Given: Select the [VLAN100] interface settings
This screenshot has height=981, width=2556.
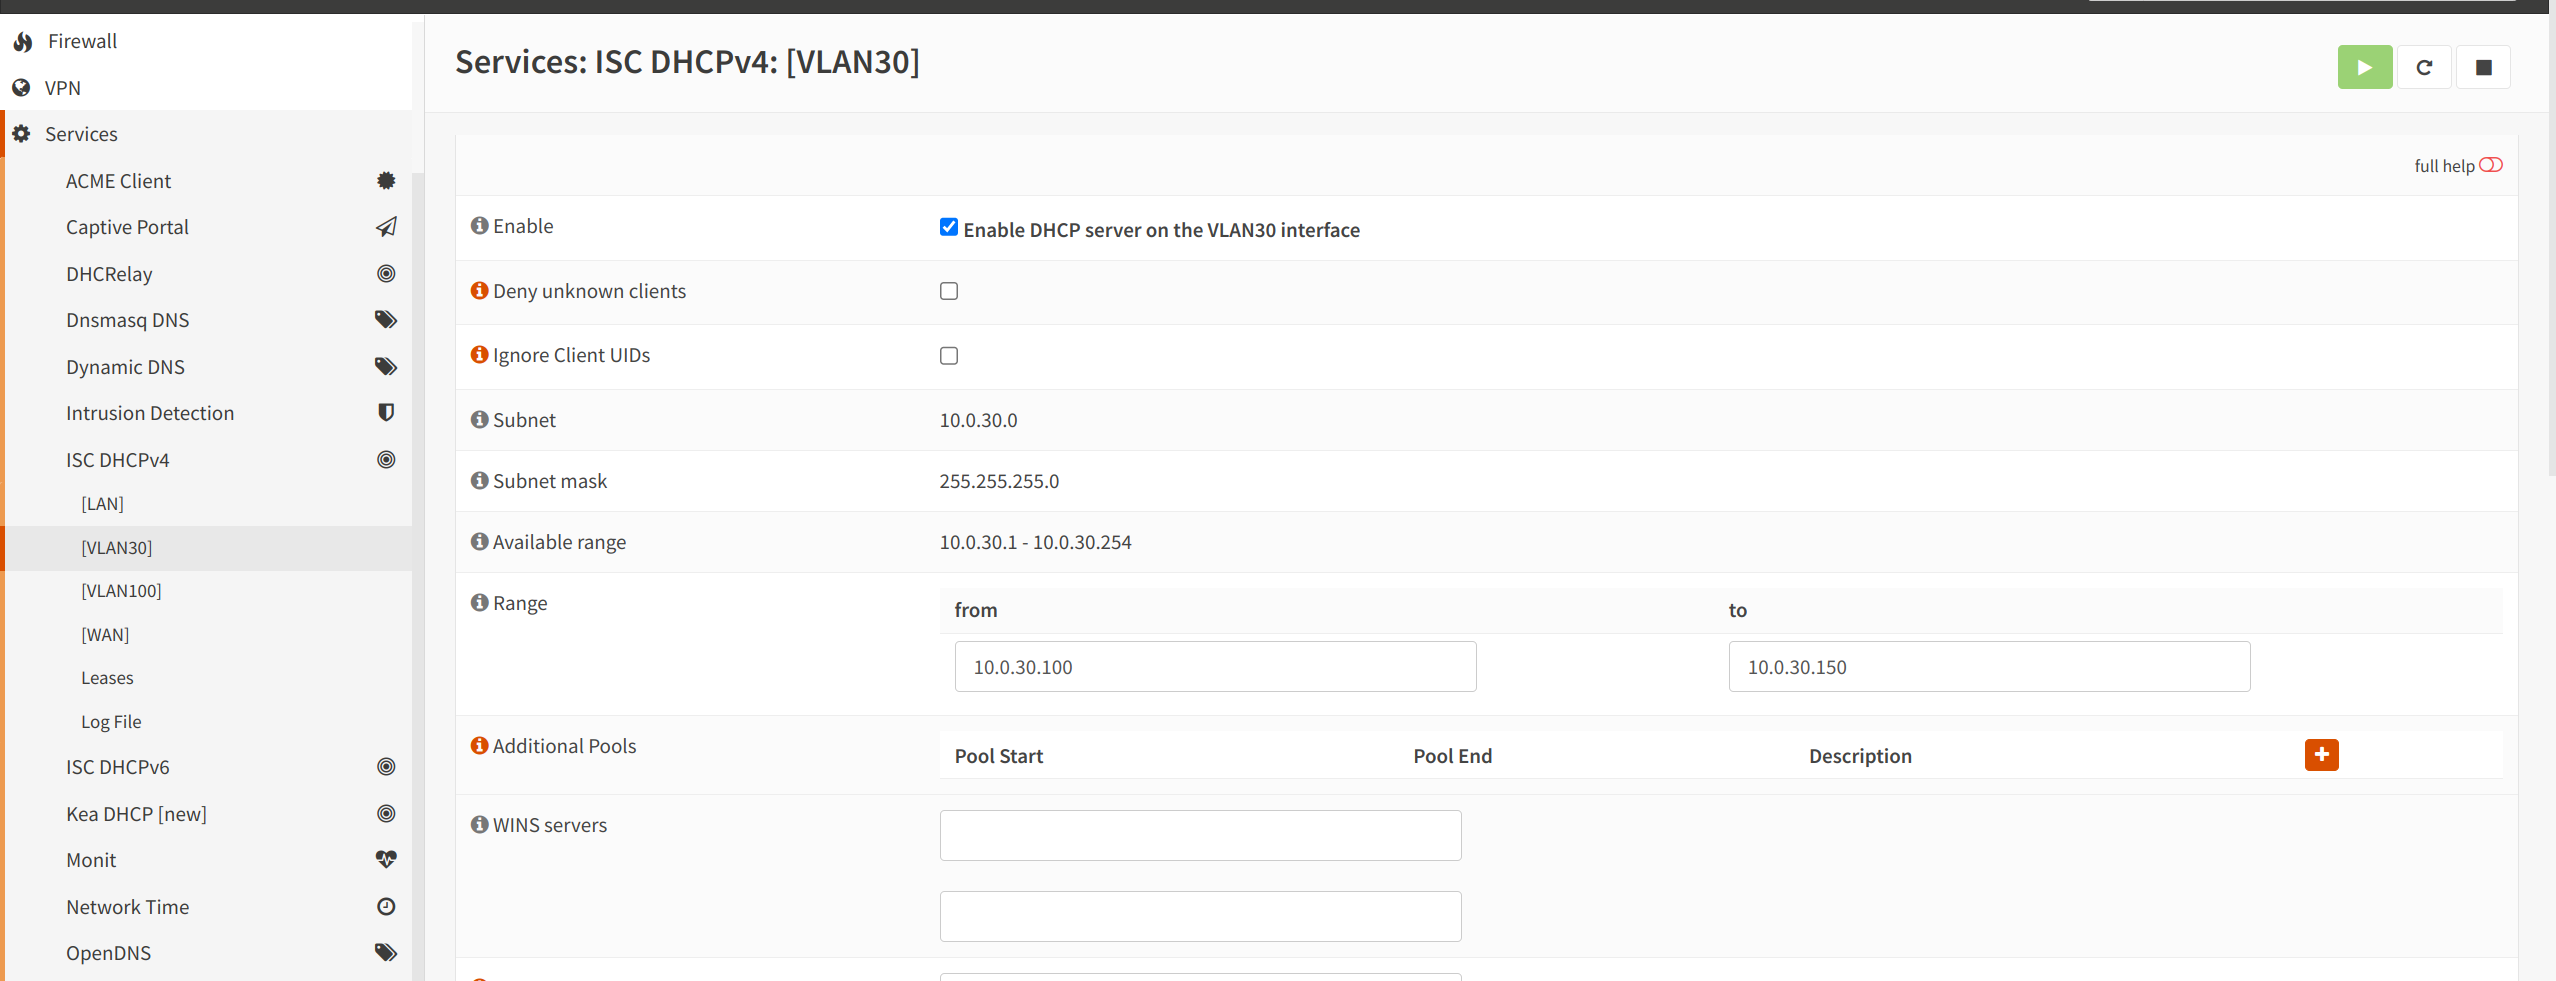Looking at the screenshot, I should [x=121, y=590].
